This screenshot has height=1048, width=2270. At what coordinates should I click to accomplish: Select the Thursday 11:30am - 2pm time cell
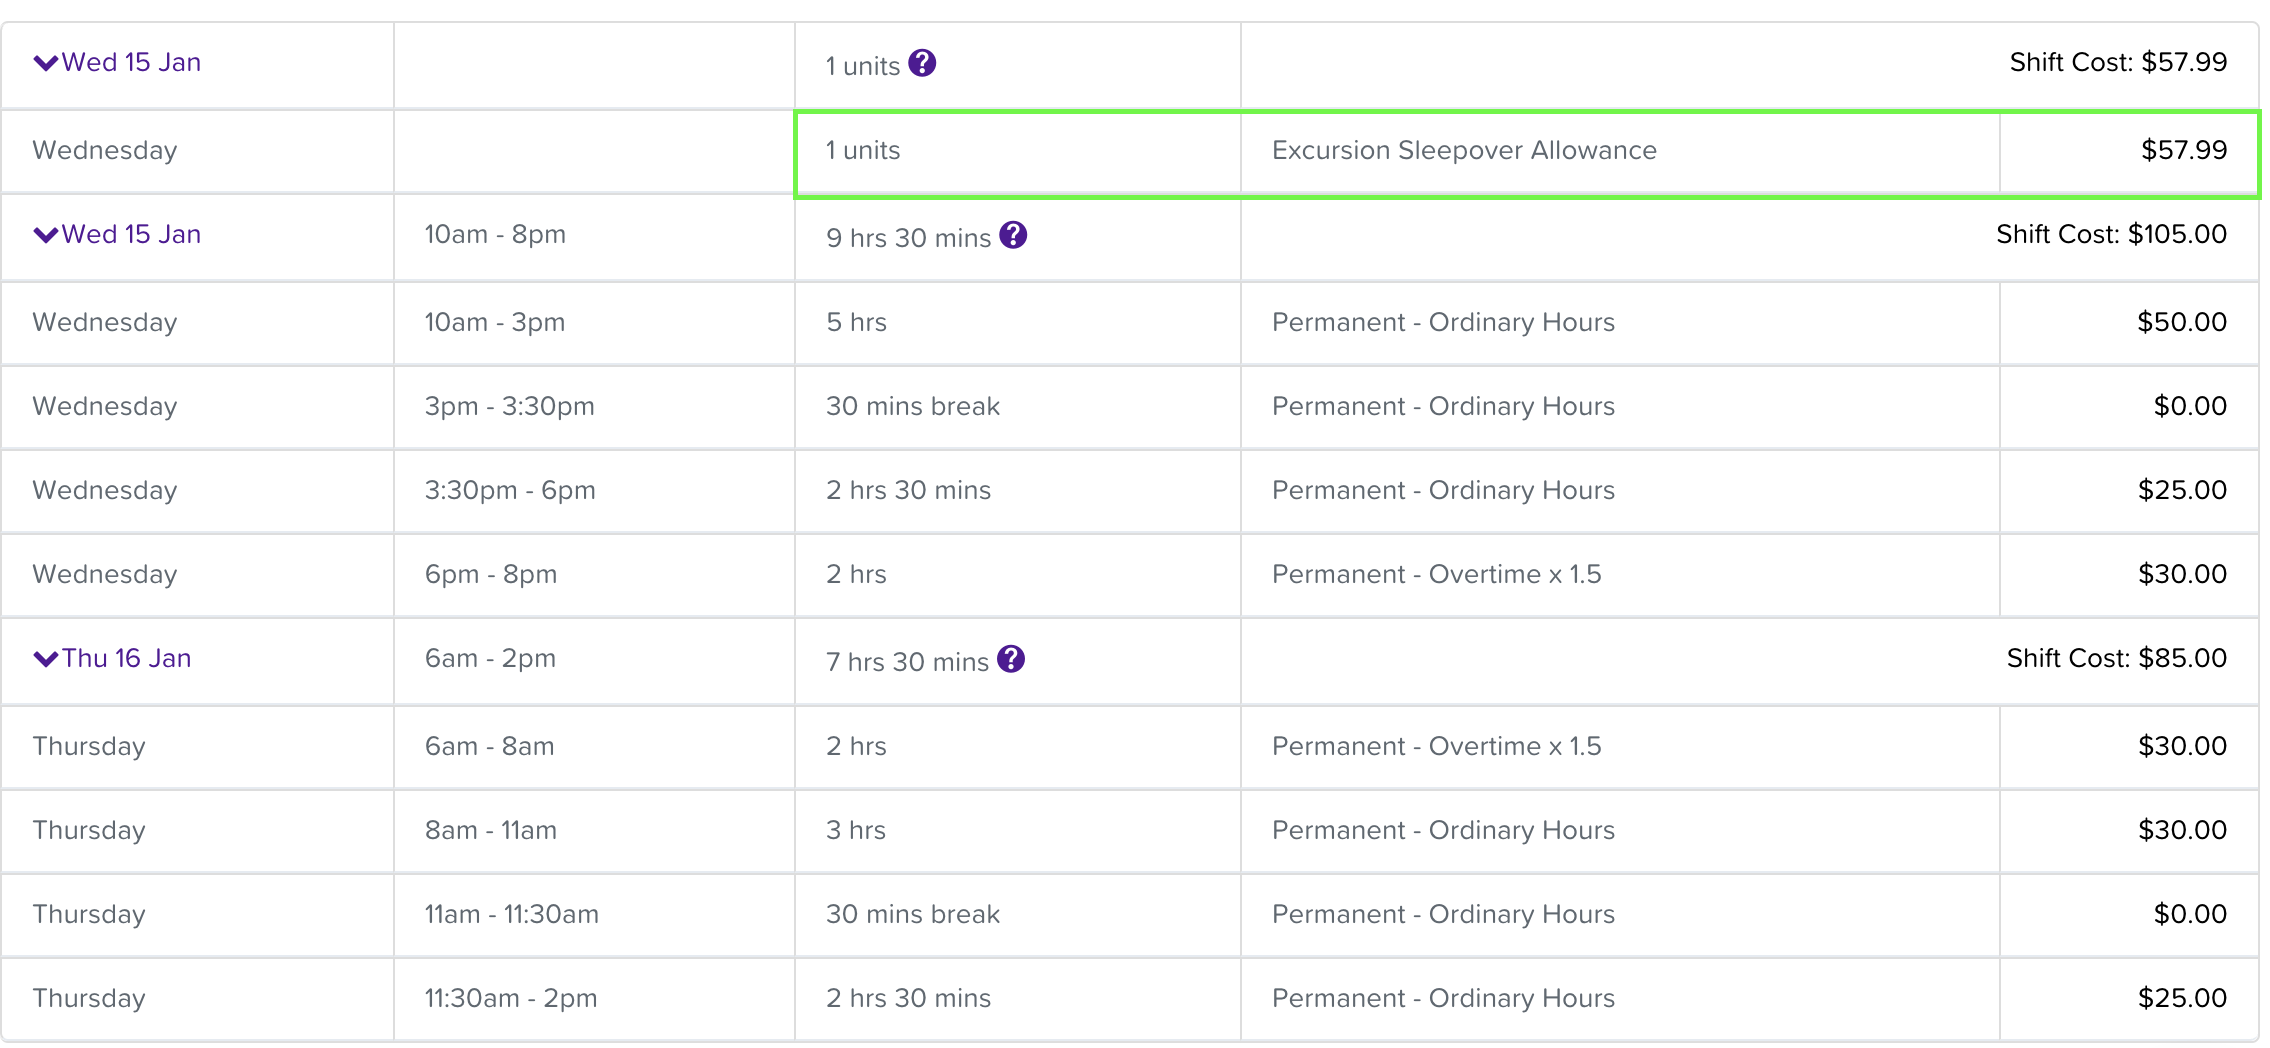pos(594,998)
